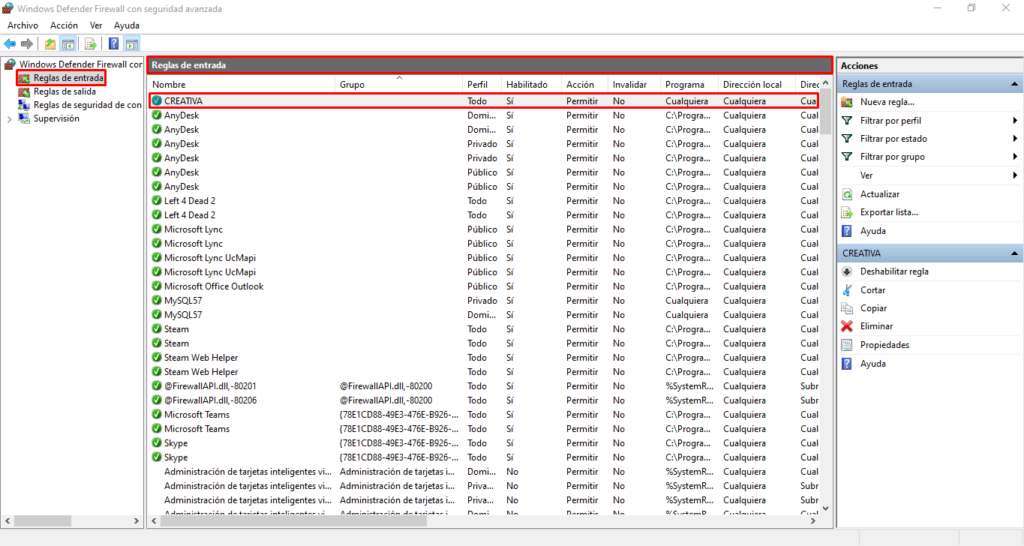
Task: Click the Forward arrow toolbar icon
Action: click(27, 44)
